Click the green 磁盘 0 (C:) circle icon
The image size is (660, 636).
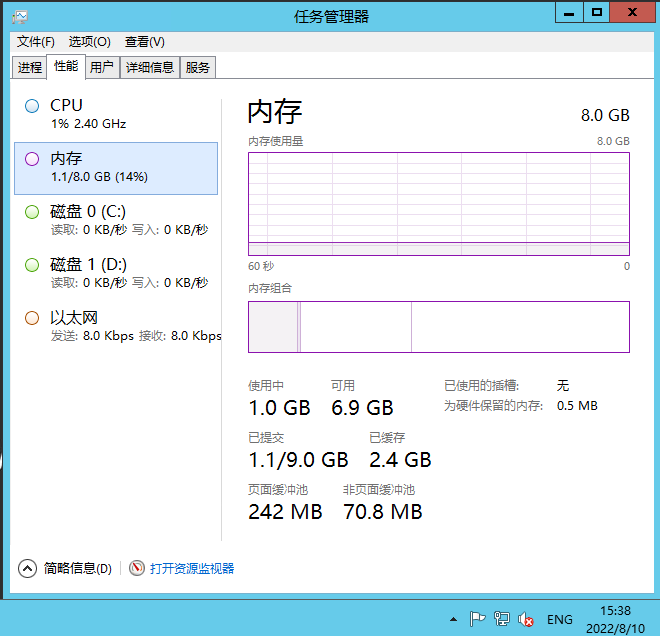[32, 212]
